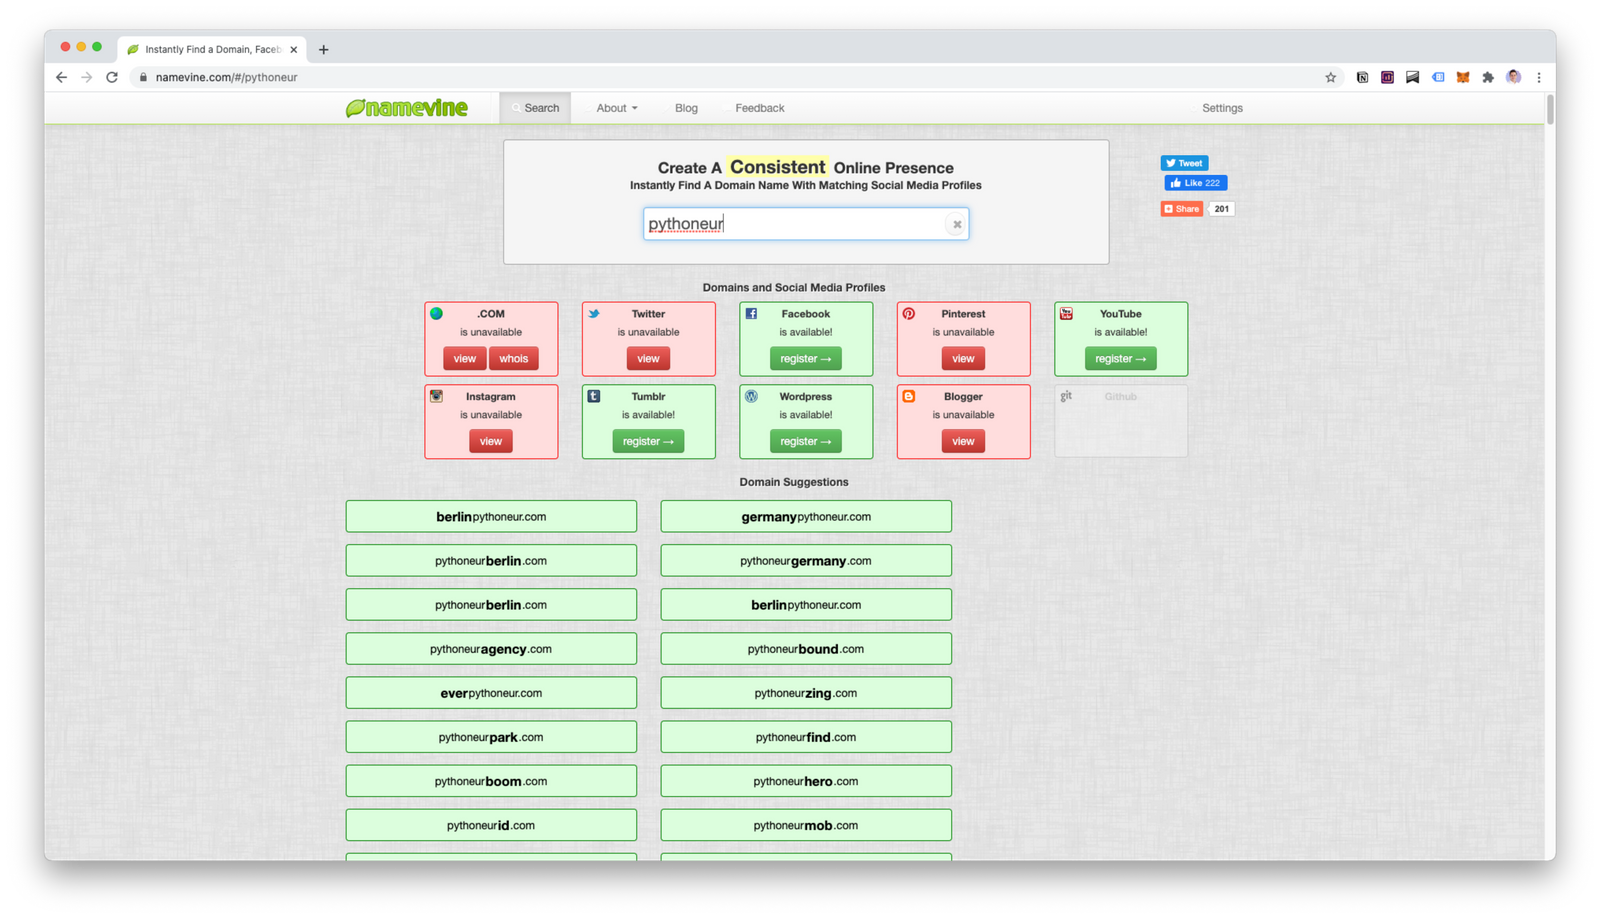1600x919 pixels.
Task: Click the Facebook Like 222 button
Action: click(1195, 183)
